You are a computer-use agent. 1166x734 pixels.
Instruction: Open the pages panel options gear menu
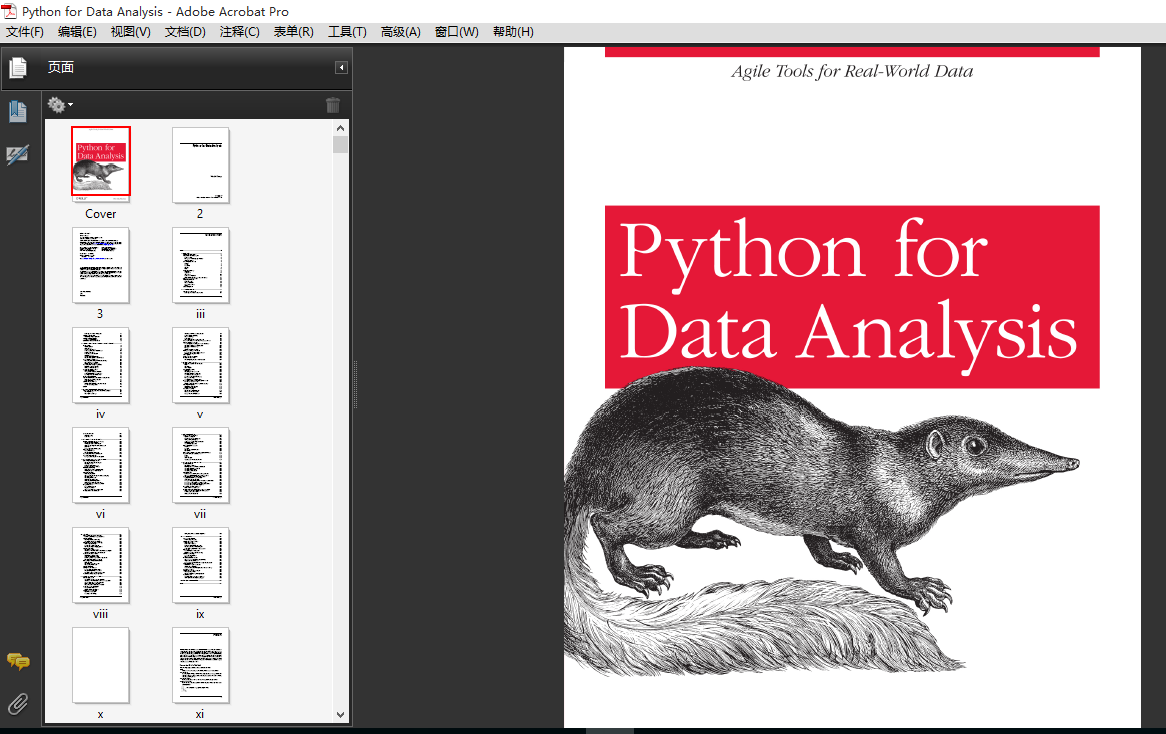(60, 105)
